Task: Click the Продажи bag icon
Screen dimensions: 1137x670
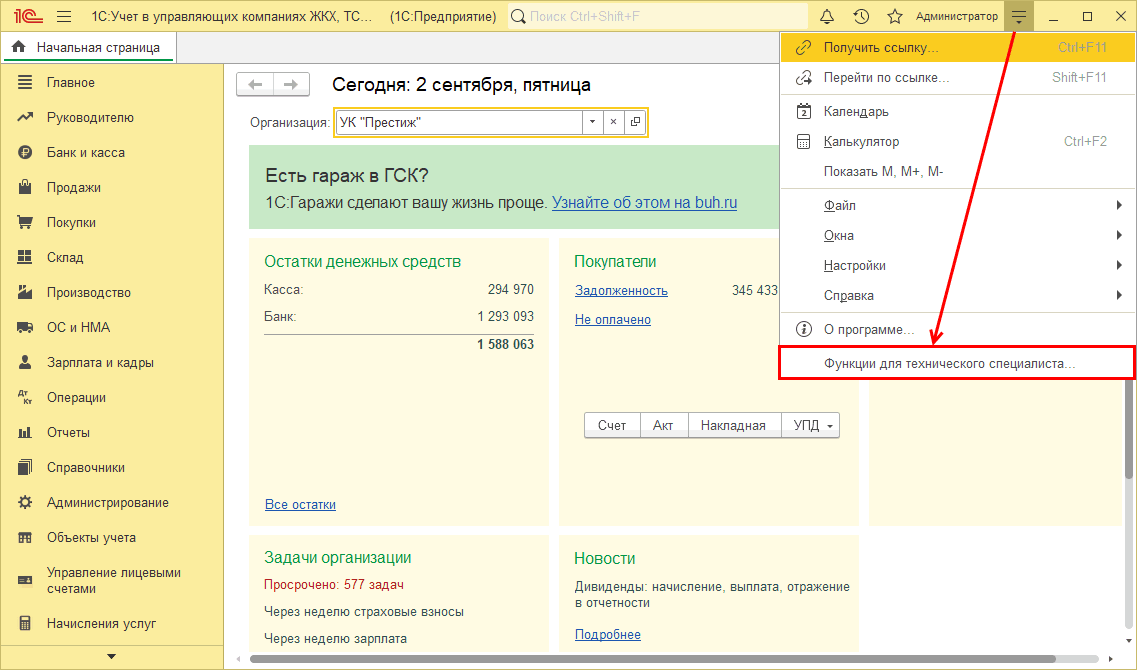Action: coord(25,187)
